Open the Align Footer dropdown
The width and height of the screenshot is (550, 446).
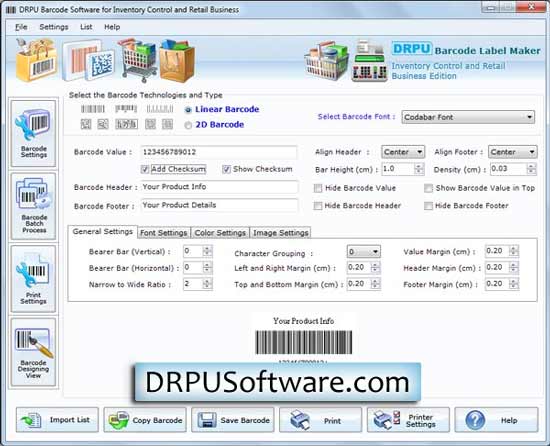pos(512,152)
